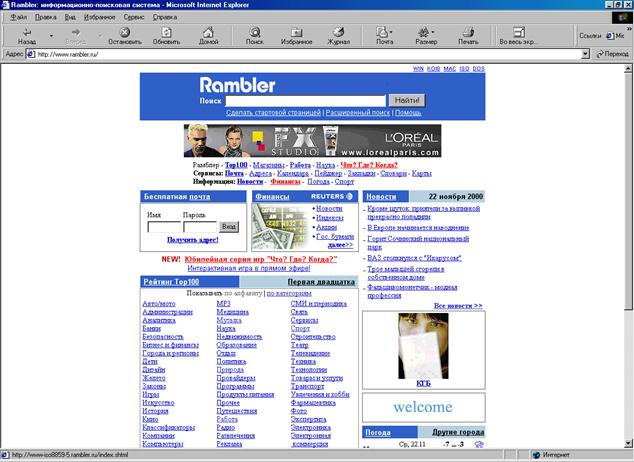Click the Рейтинг Top100 header link
This screenshot has width=634, height=462.
coord(171,282)
